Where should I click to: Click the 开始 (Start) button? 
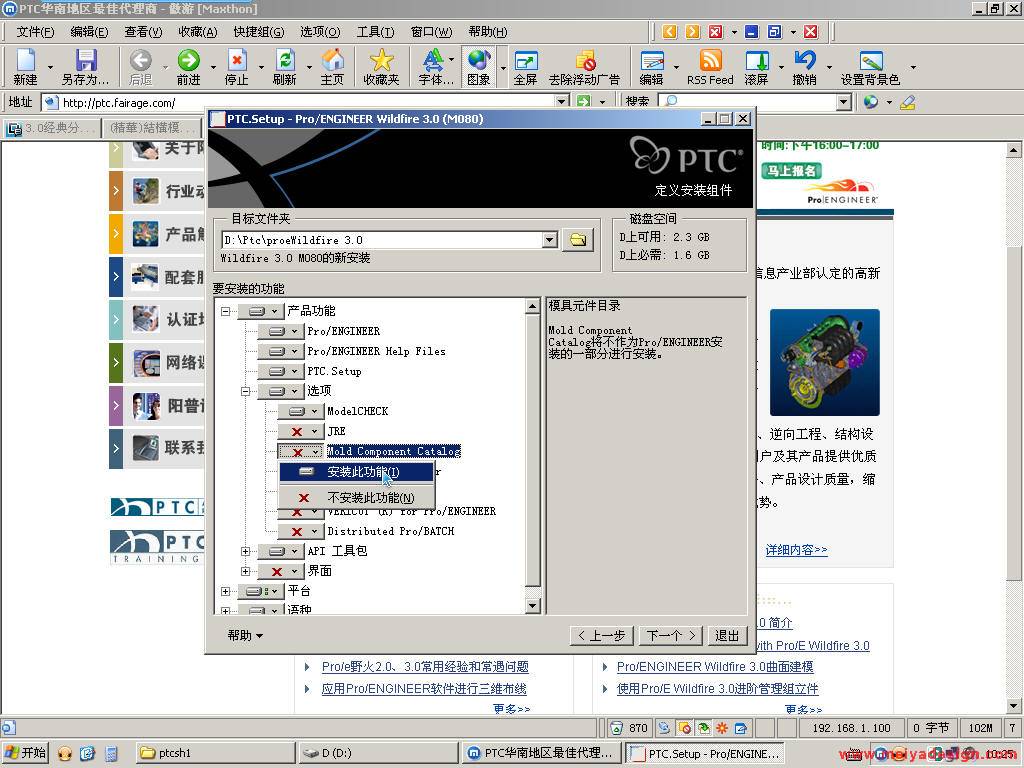[x=25, y=753]
